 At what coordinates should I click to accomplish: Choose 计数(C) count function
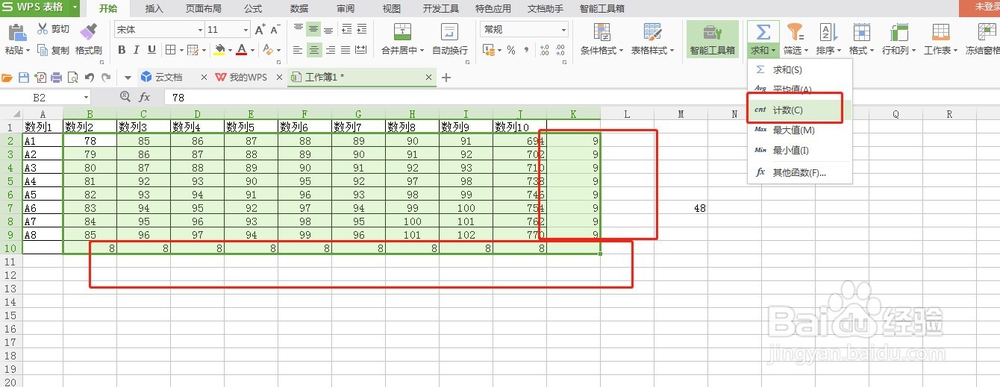coord(800,110)
